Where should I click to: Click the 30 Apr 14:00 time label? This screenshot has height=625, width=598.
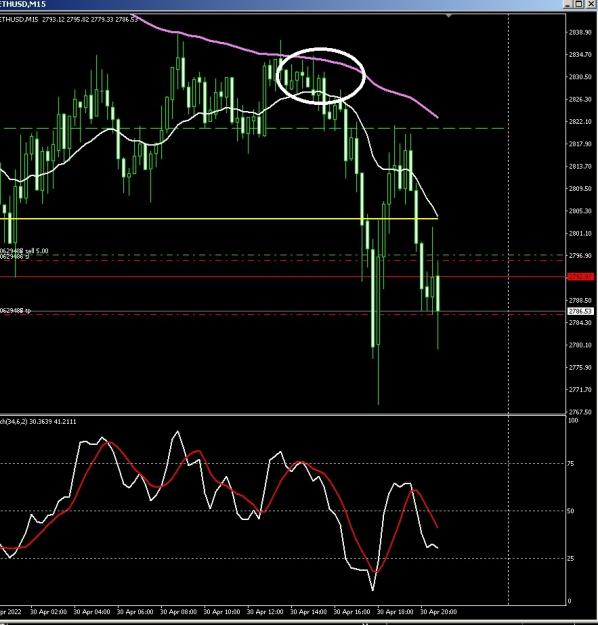(308, 611)
